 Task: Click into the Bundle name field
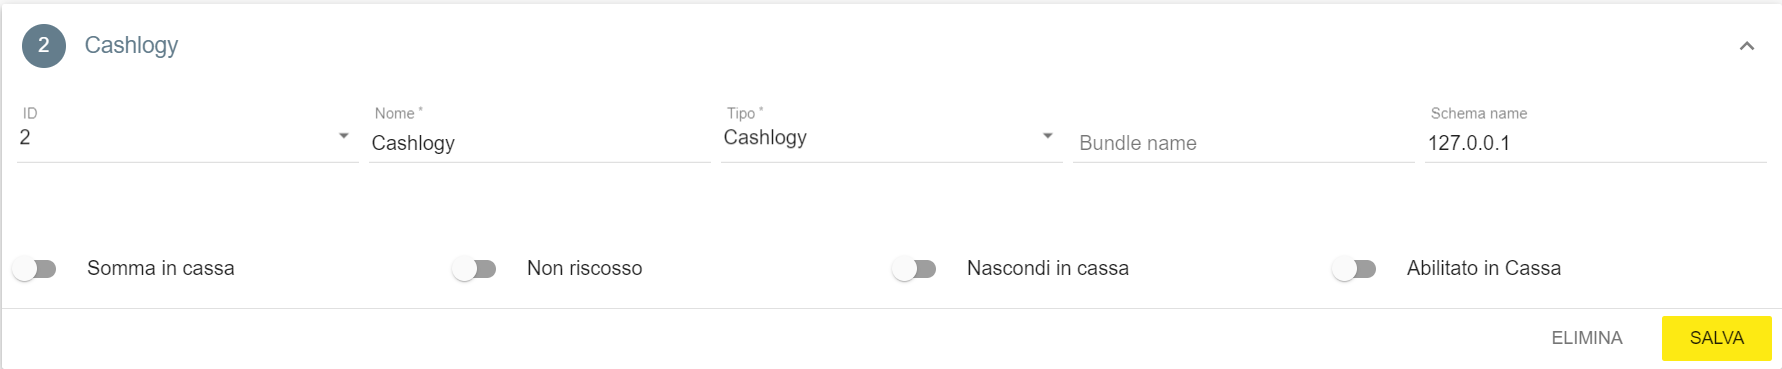click(1244, 143)
